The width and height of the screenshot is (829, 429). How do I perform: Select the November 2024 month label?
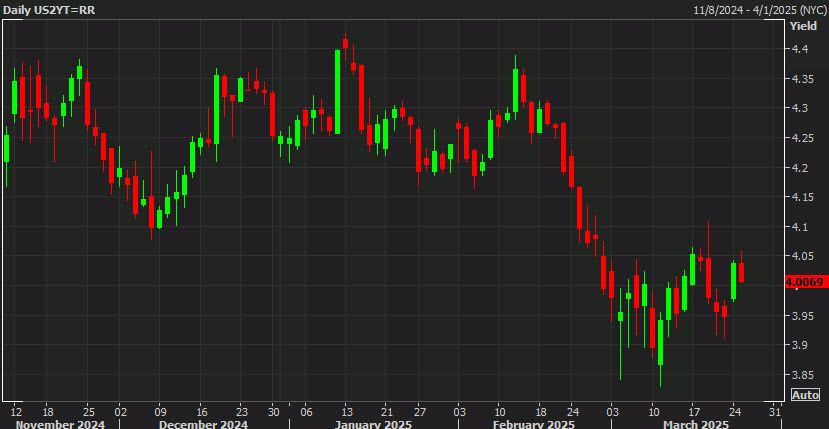click(60, 424)
